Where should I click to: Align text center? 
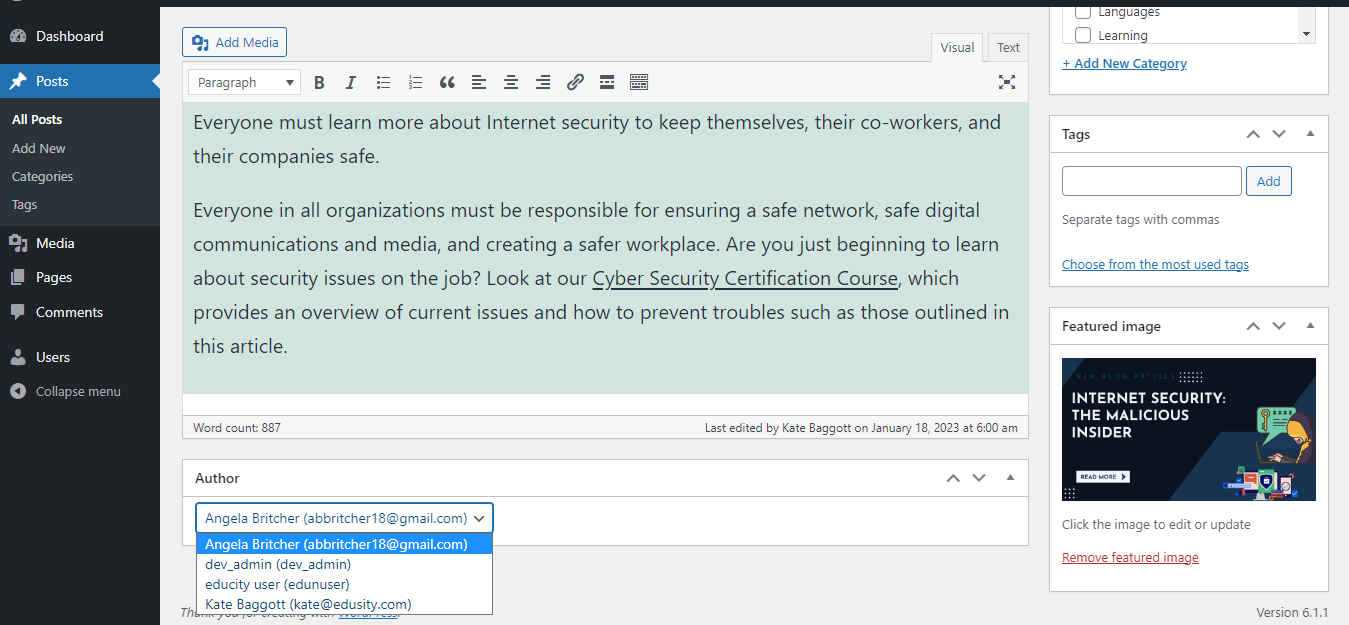click(511, 82)
